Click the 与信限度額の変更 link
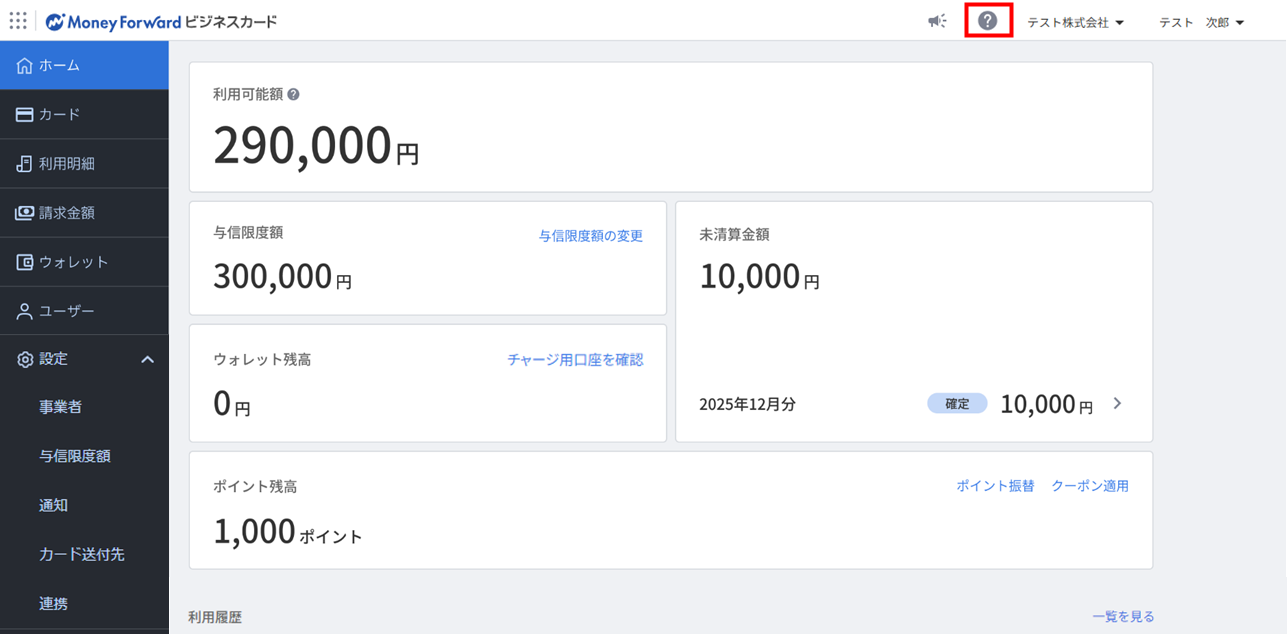This screenshot has width=1287, height=634. click(590, 236)
